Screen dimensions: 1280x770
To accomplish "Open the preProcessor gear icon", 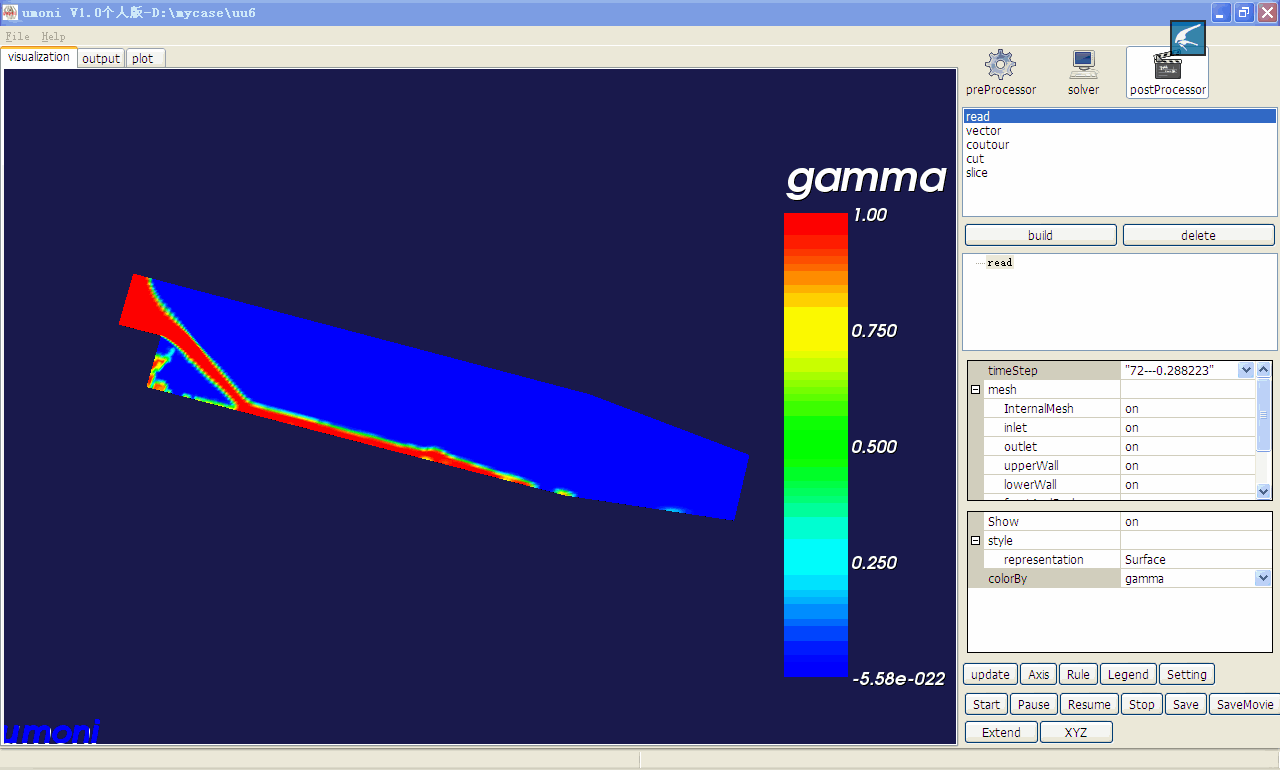I will coord(1000,66).
